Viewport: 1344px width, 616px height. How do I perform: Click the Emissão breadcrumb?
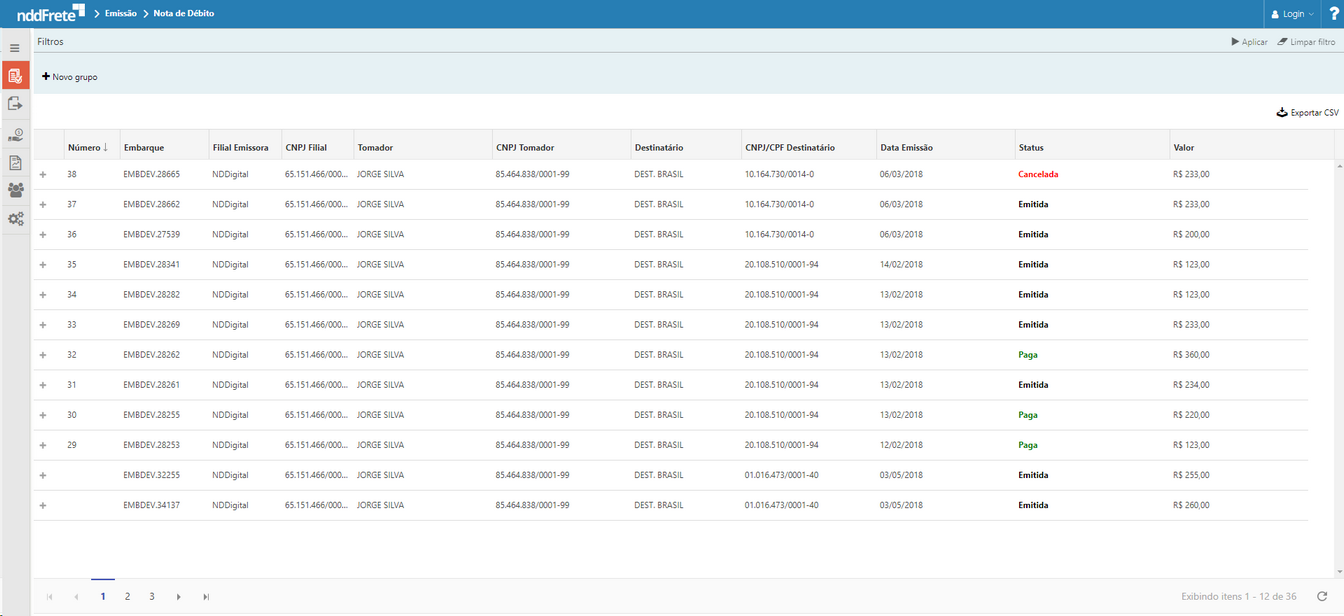pos(120,14)
